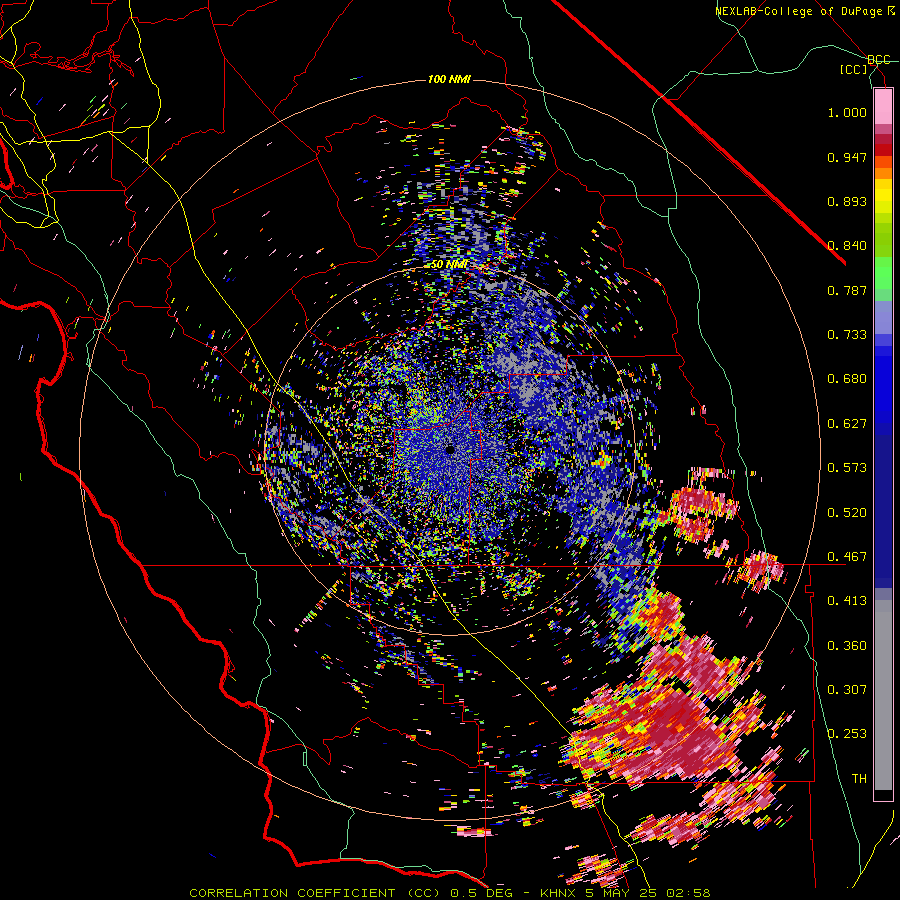
Task: Pick the light pink top color bar segment
Action: (x=883, y=106)
